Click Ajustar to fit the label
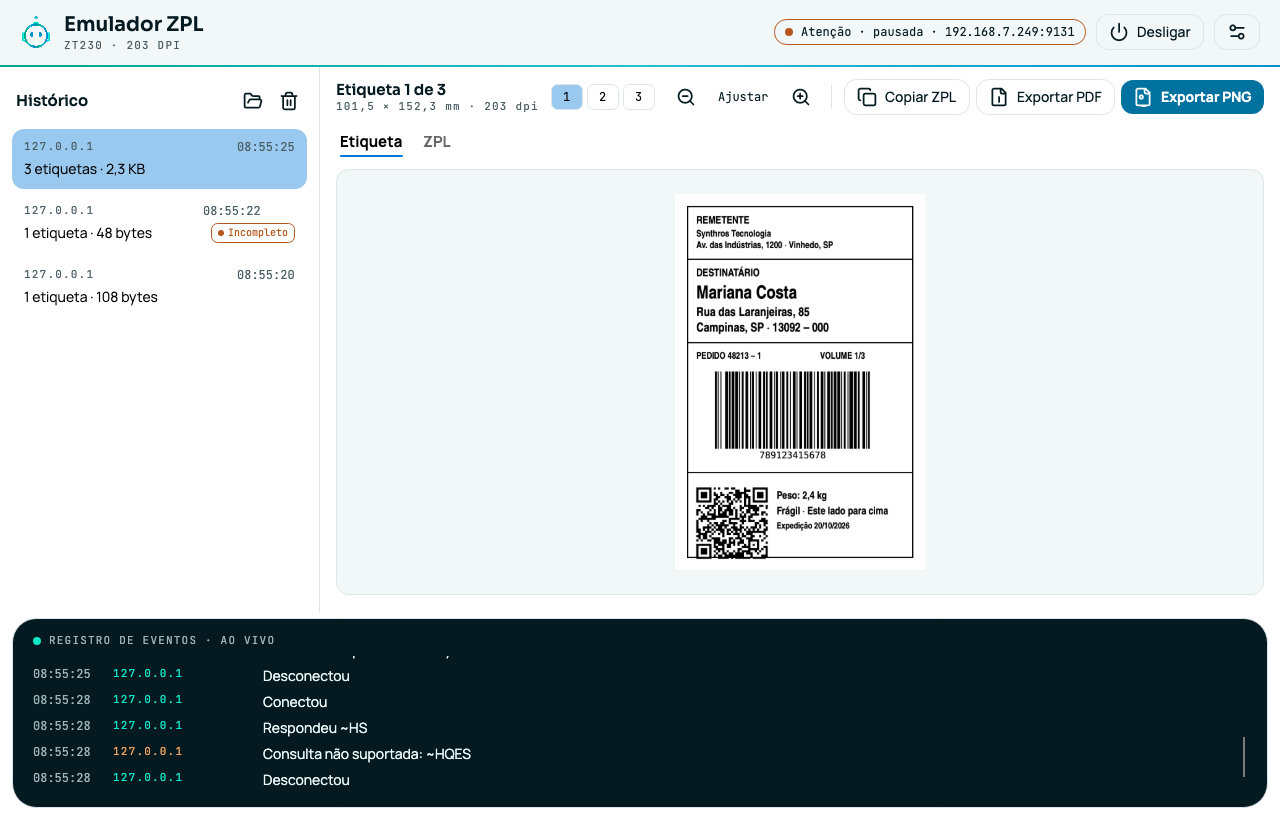The image size is (1280, 820). pos(743,97)
